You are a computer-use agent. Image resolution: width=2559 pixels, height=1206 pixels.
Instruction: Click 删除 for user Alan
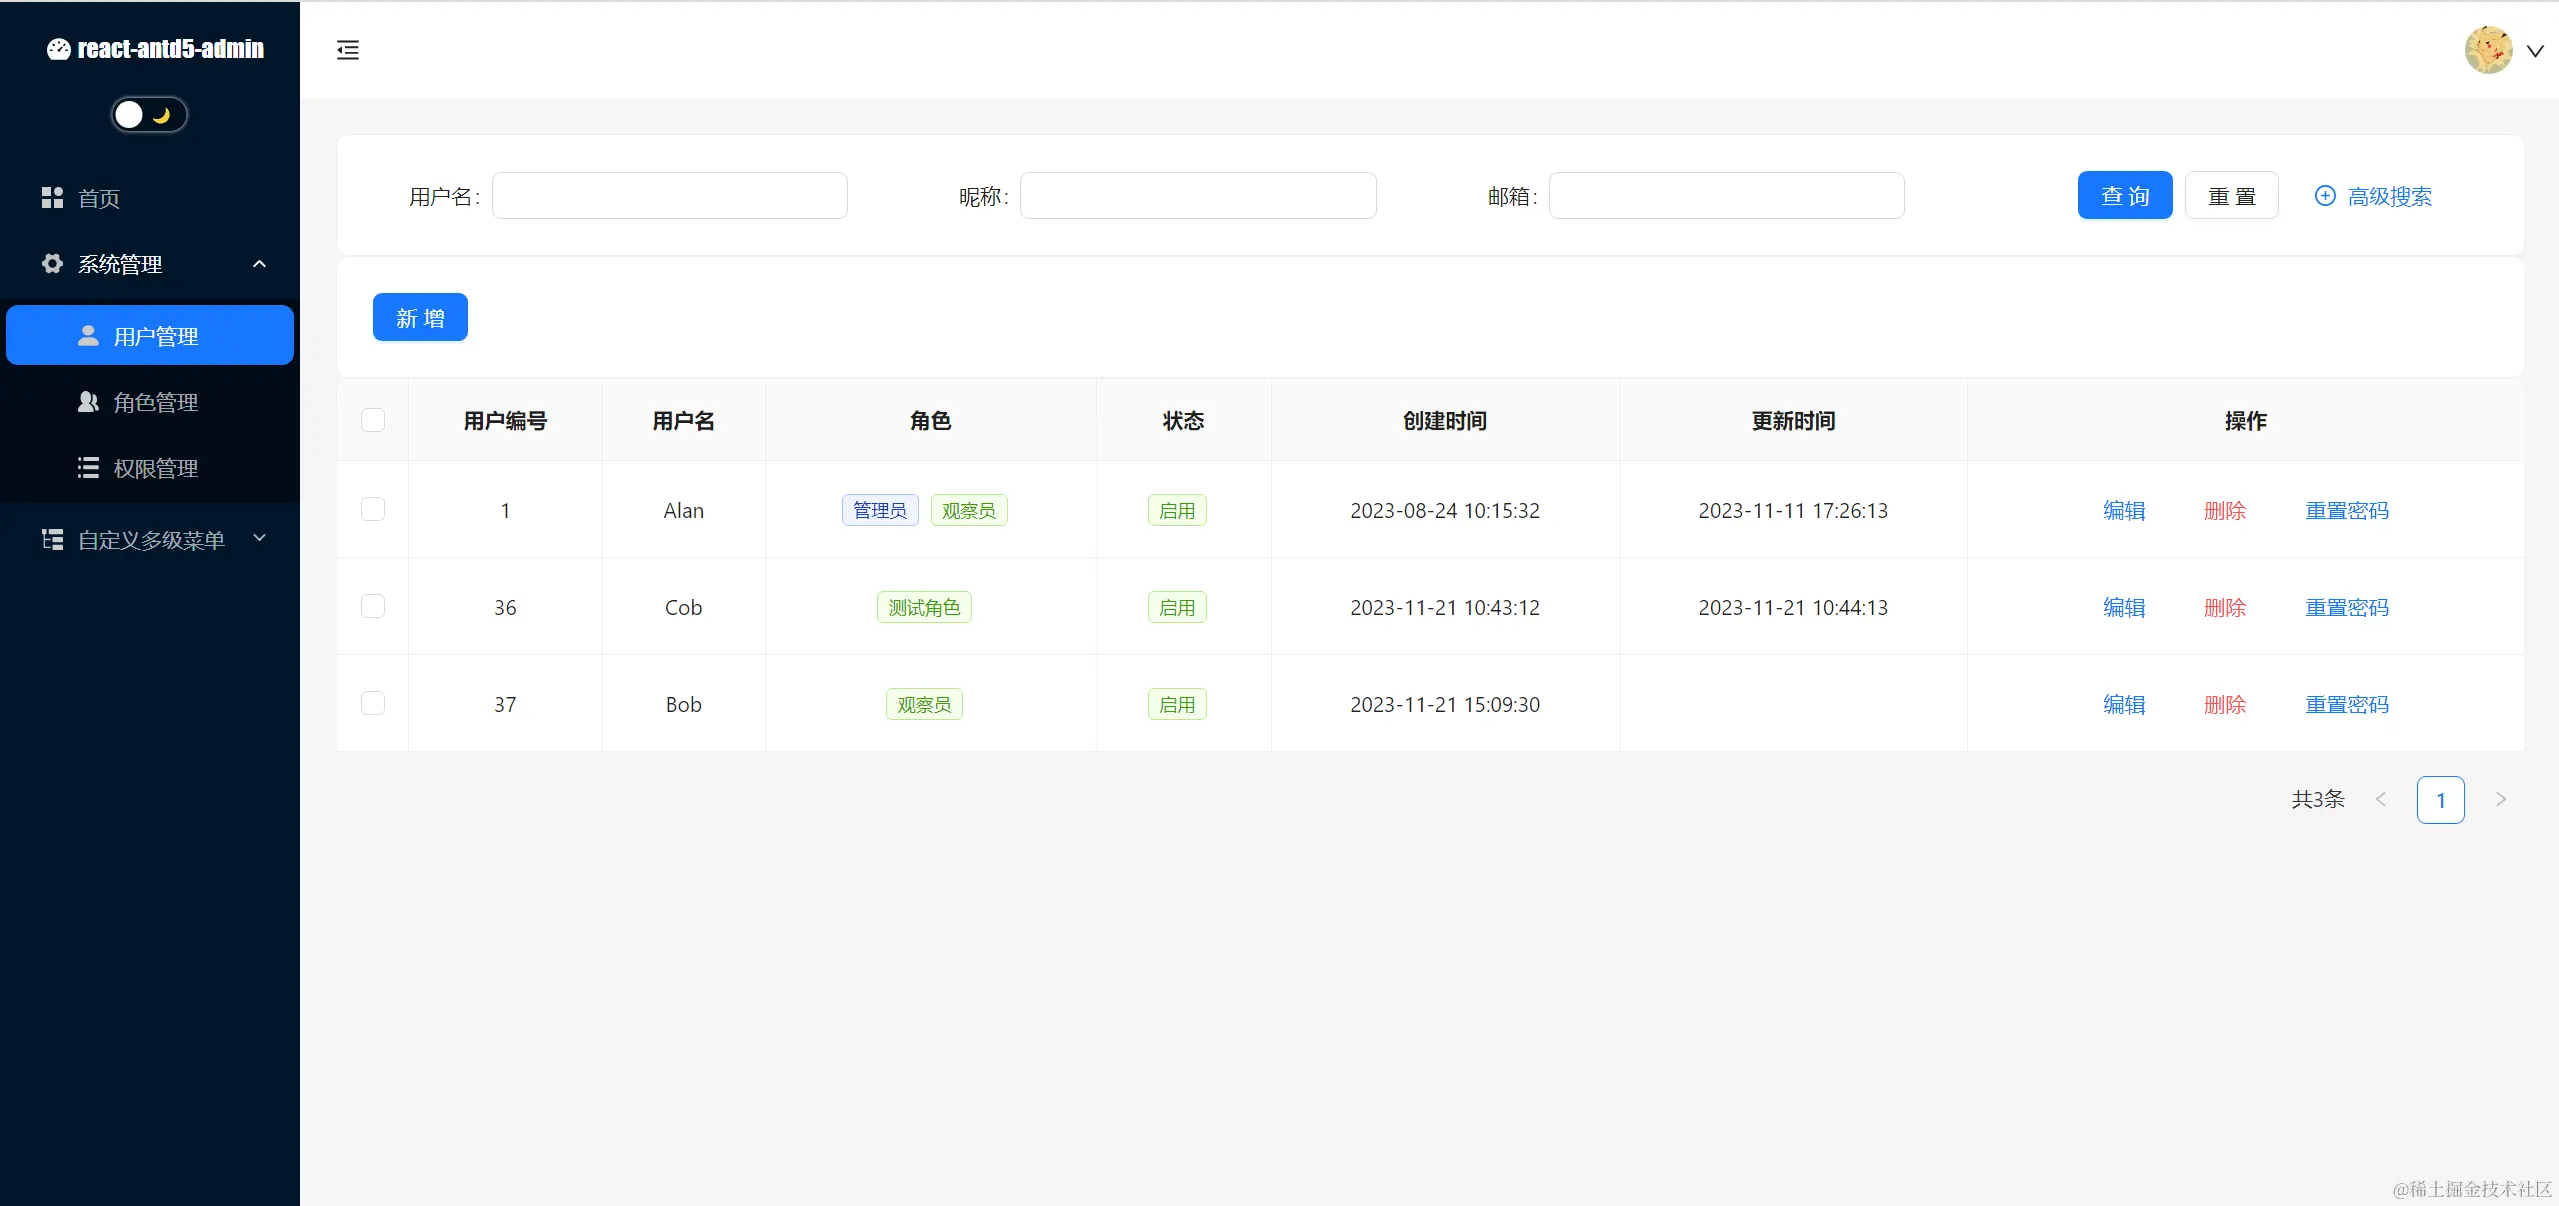[x=2225, y=510]
